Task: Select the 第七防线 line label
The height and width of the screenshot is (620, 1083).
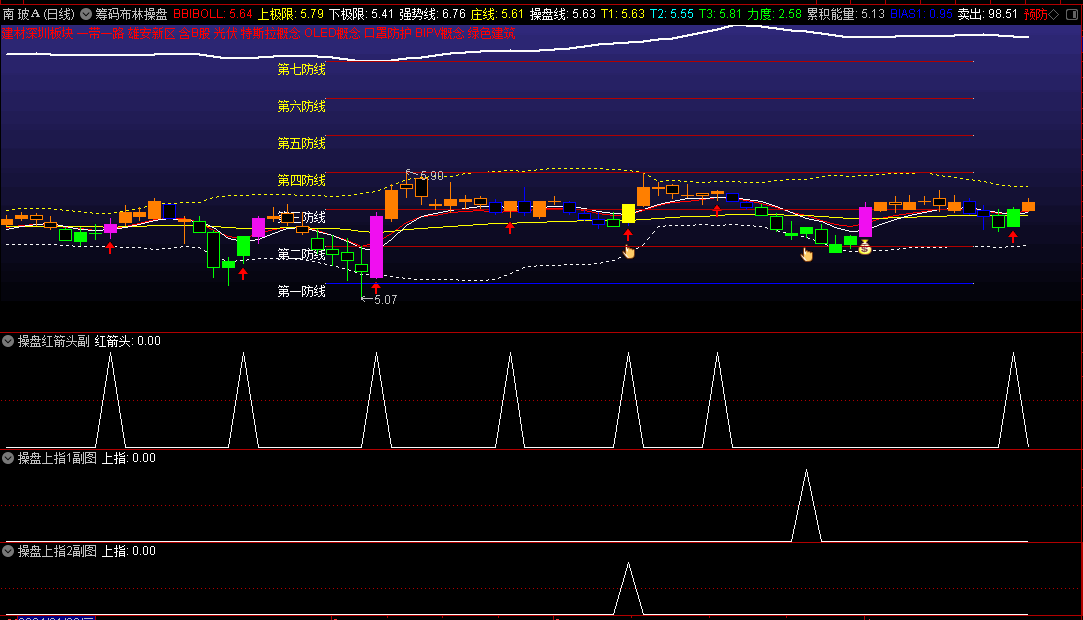Action: (x=301, y=70)
